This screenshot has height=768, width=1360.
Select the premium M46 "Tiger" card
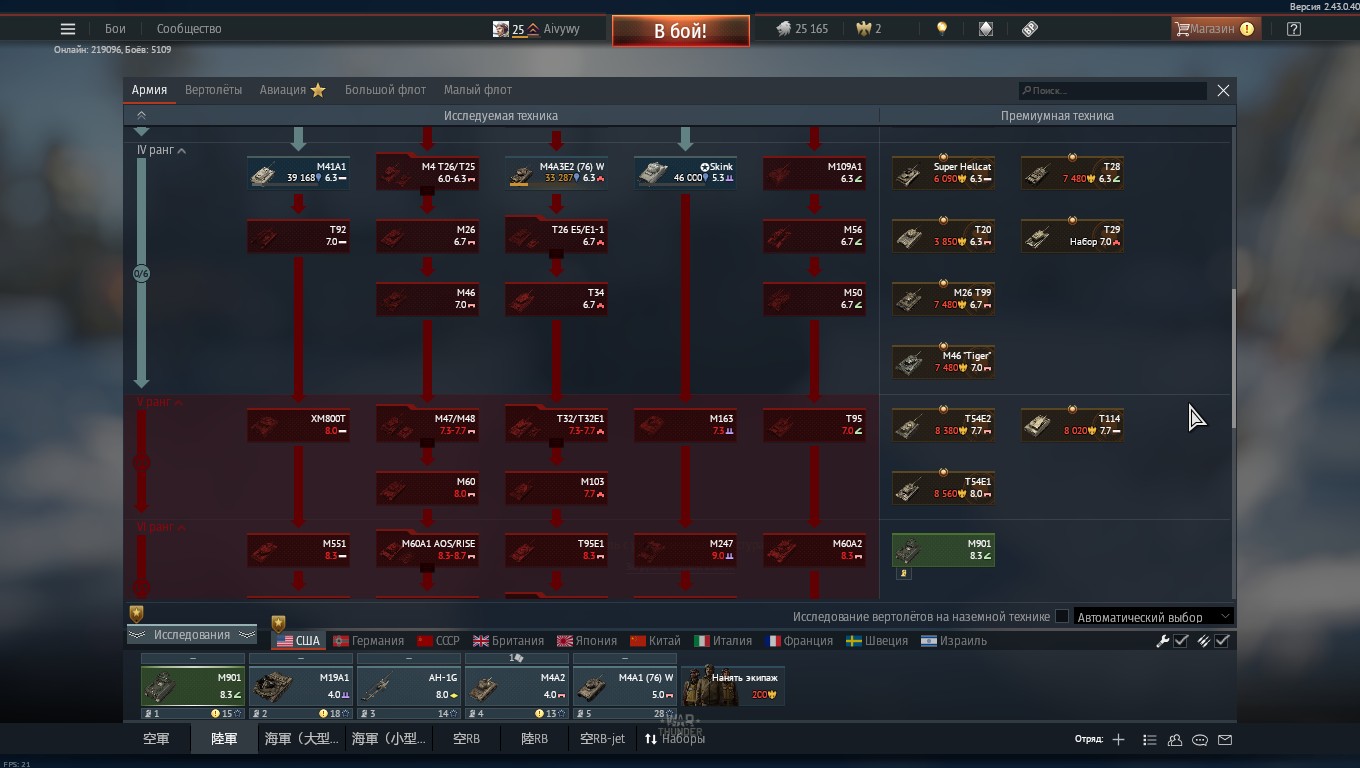943,362
